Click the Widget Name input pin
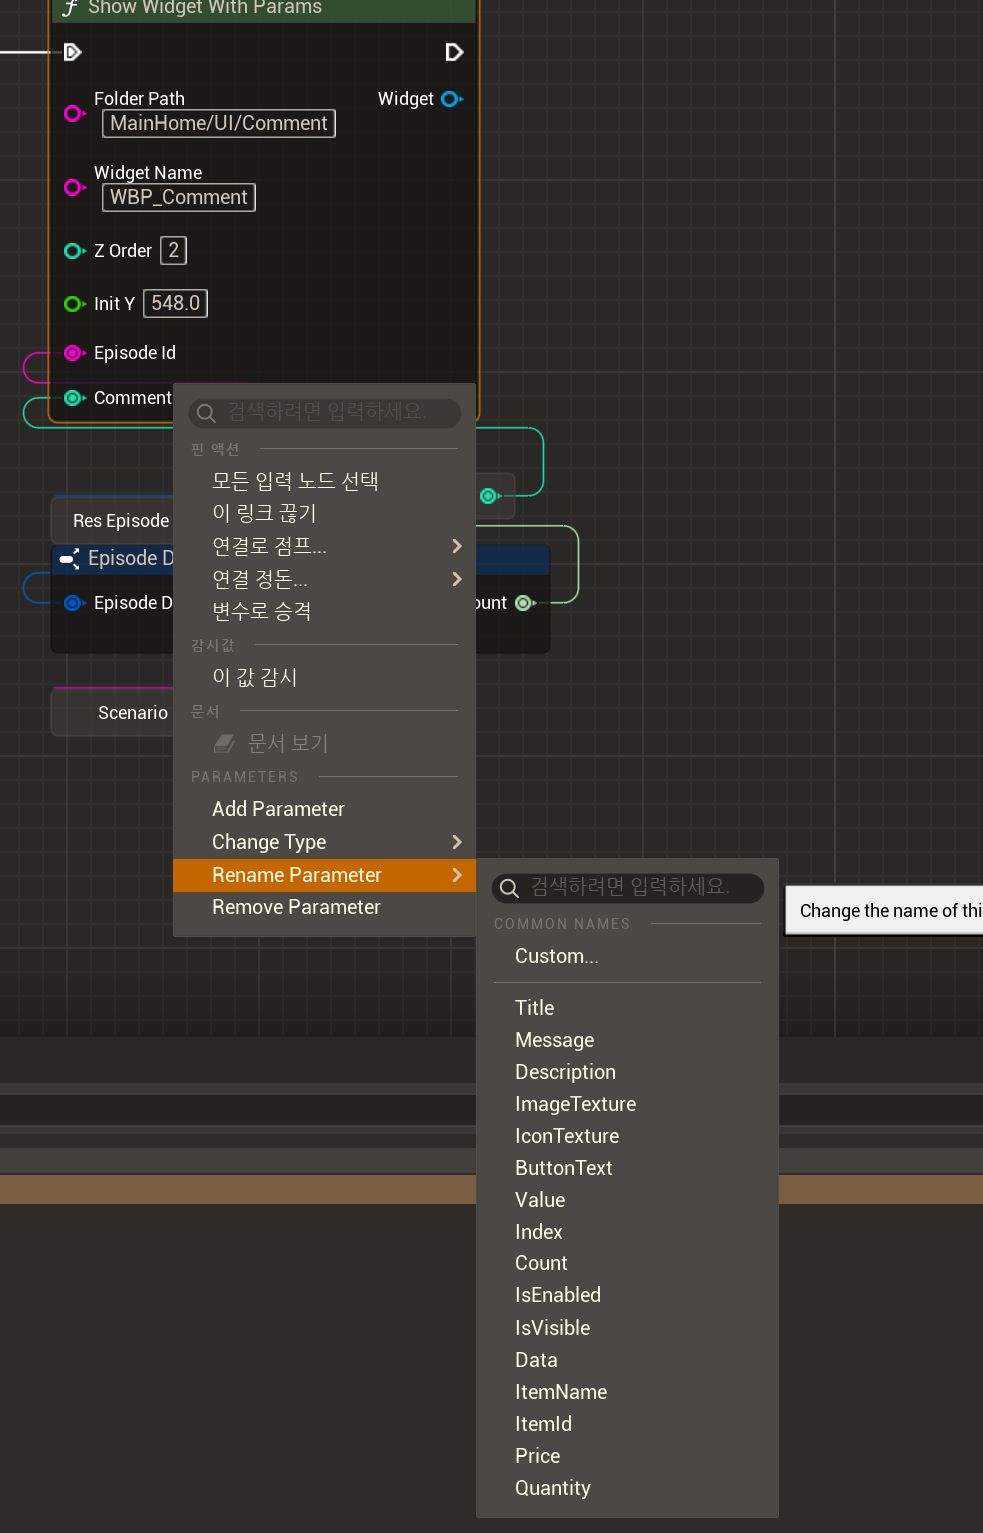Screen dimensions: 983x1533 coord(73,187)
